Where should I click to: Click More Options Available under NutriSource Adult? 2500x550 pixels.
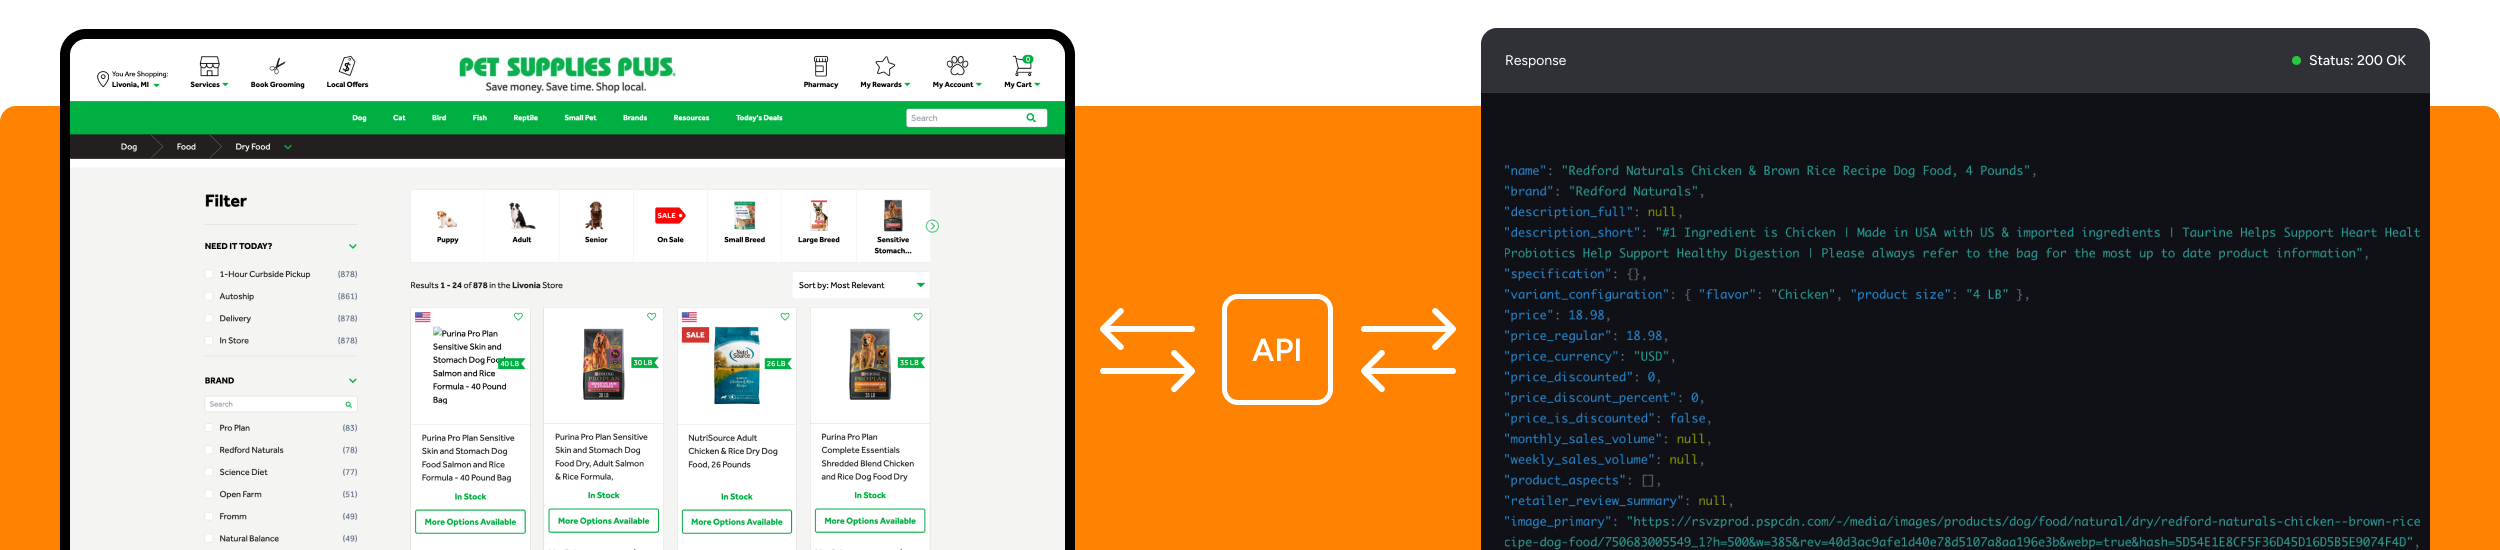point(737,522)
